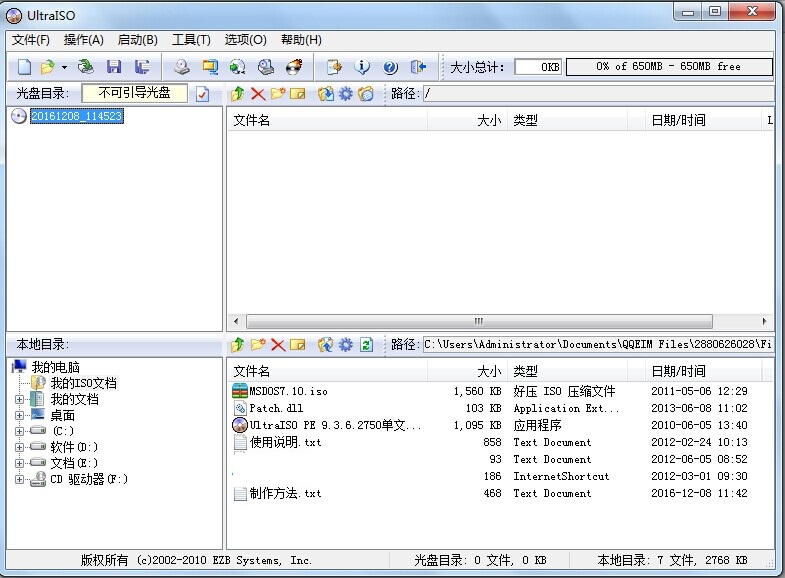
Task: Open the Help question mark icon
Action: point(390,67)
